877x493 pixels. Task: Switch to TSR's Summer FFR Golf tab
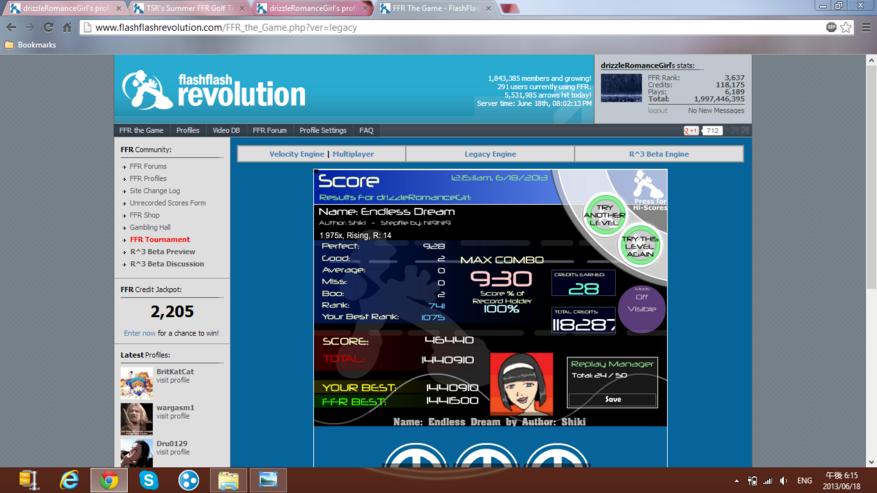[187, 8]
